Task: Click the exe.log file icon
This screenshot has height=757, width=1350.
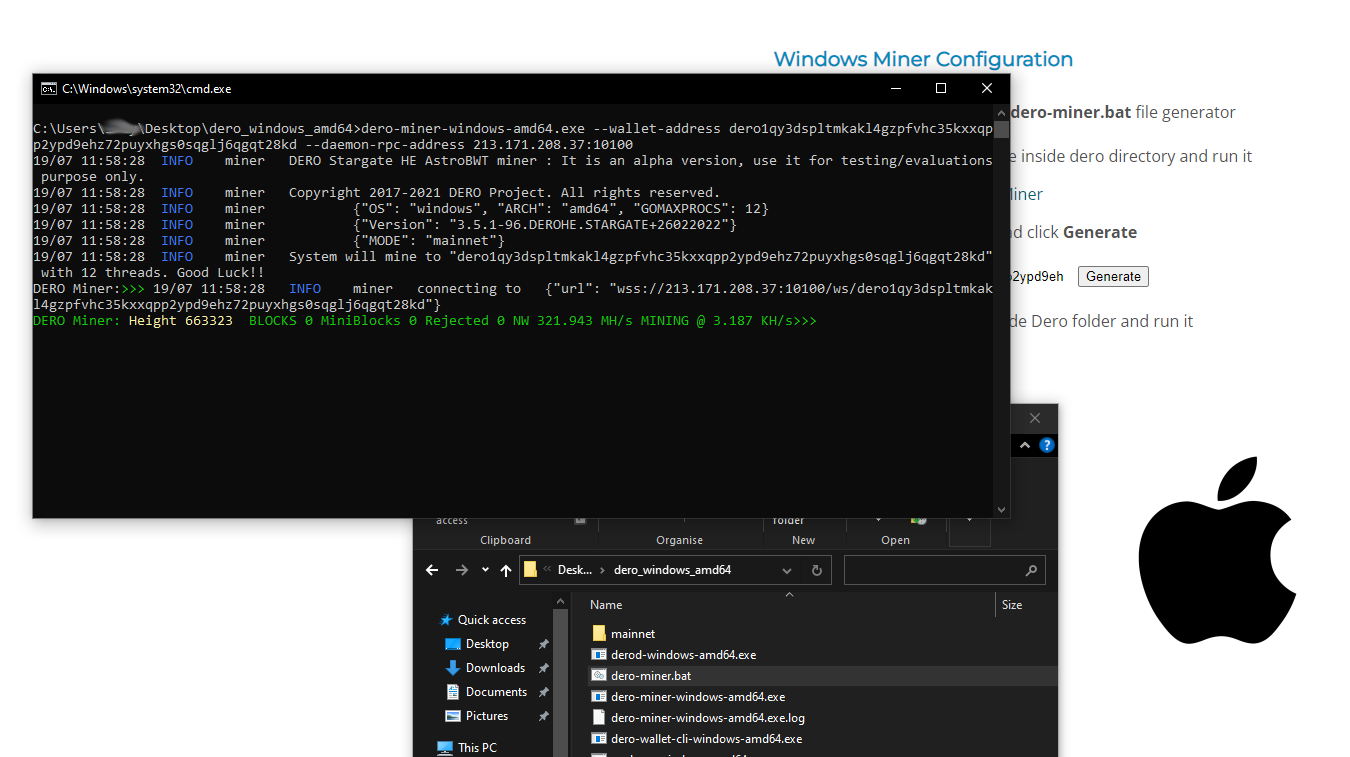Action: 599,718
